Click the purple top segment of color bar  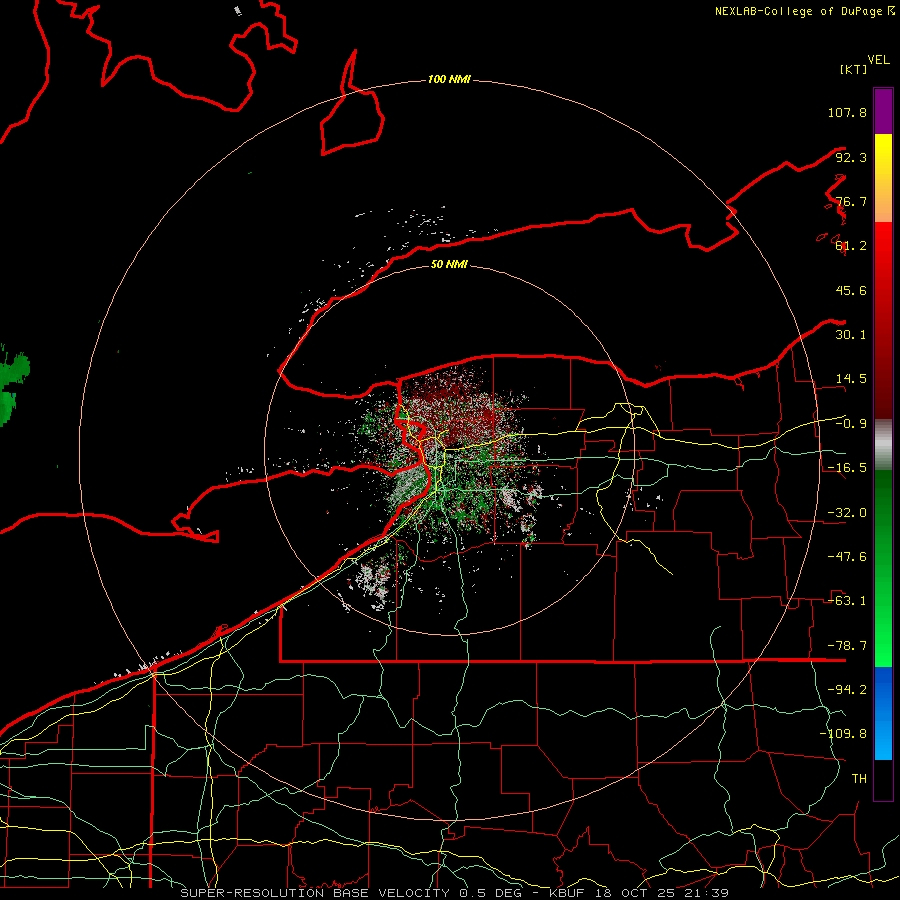883,111
